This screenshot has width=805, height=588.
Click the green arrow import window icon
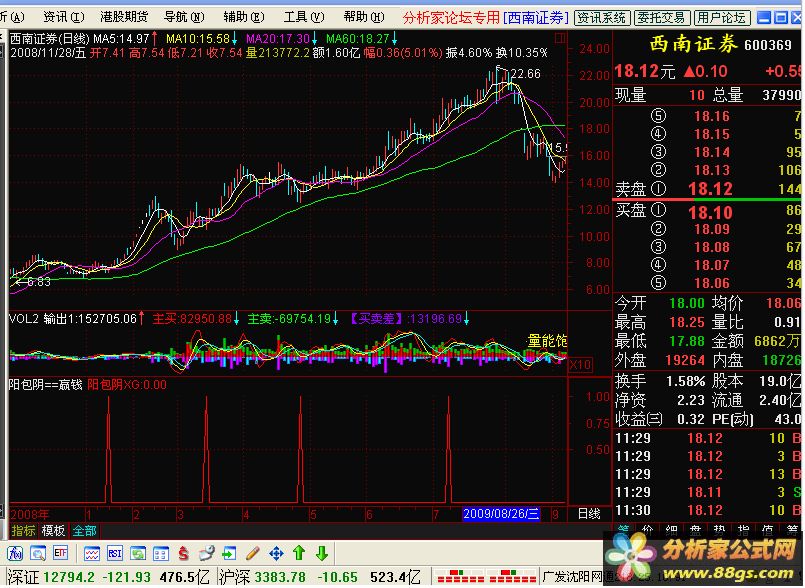click(x=229, y=554)
